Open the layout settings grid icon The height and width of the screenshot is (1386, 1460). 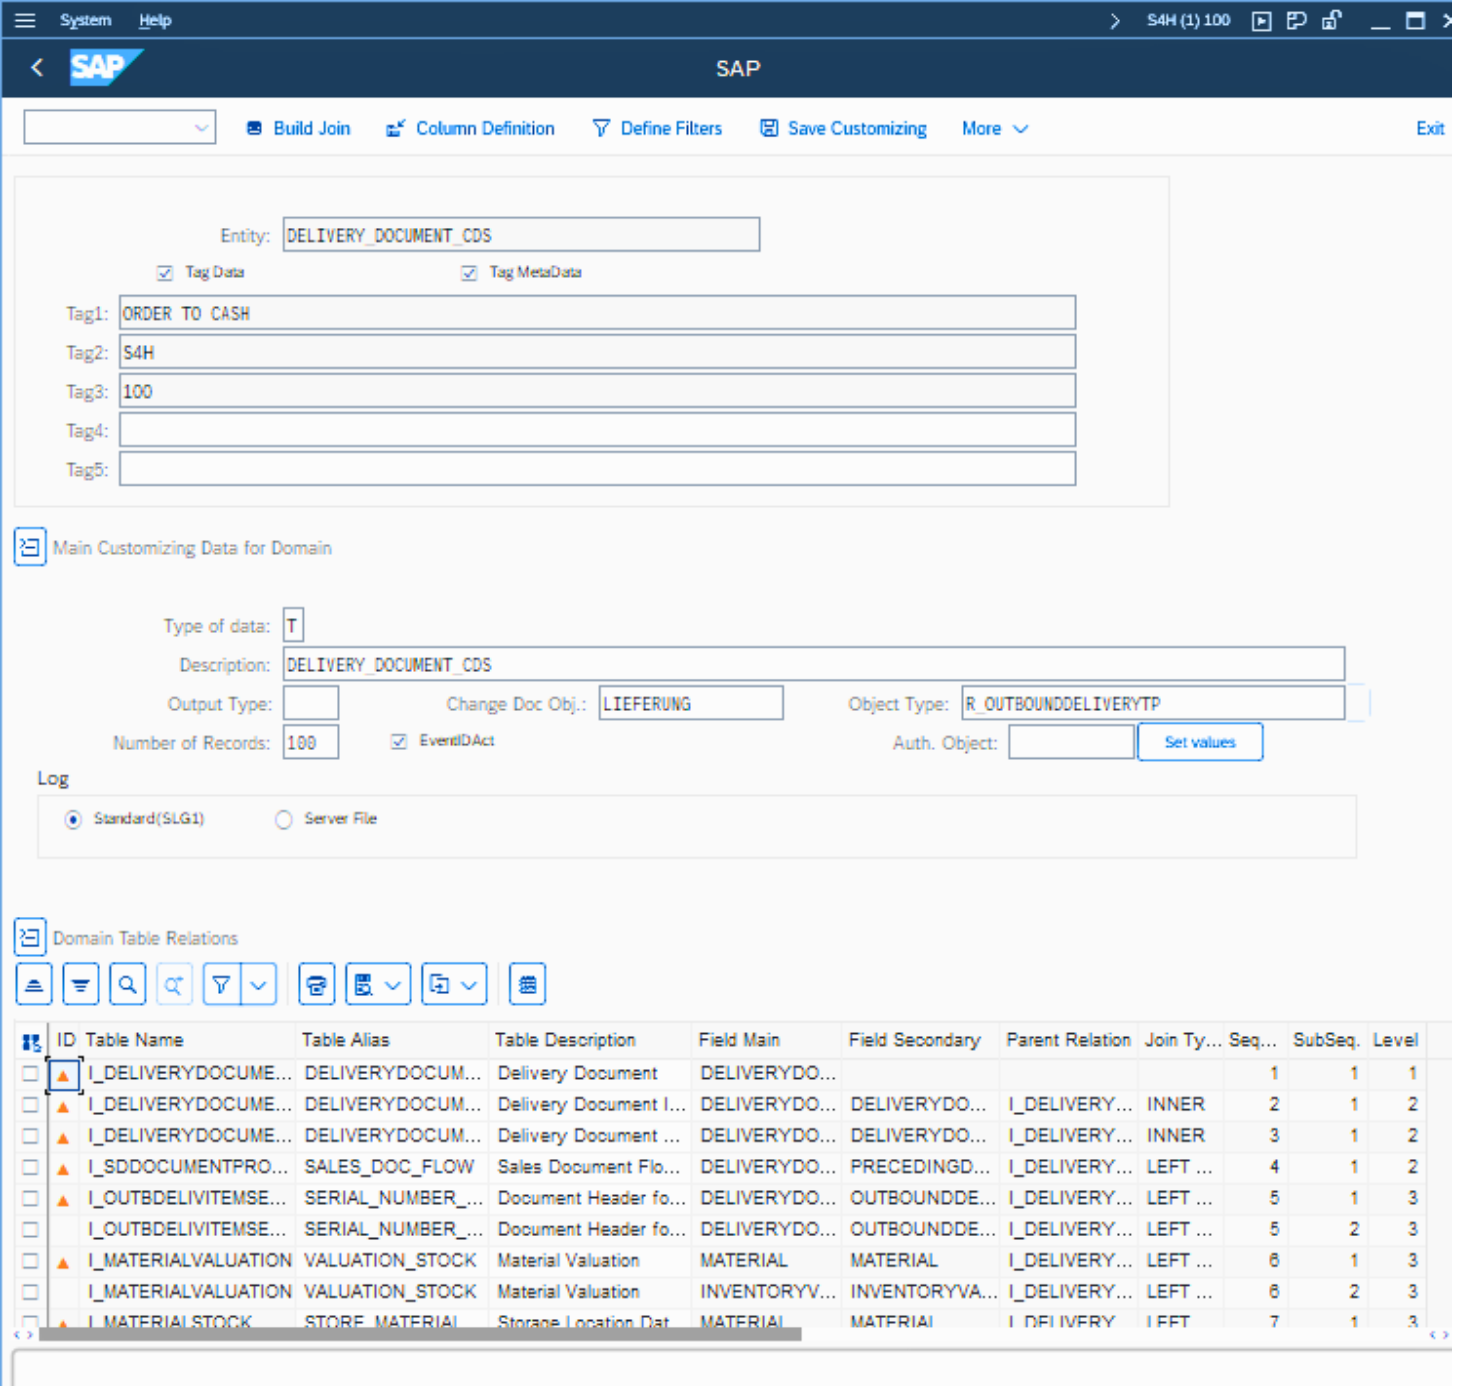pos(528,985)
